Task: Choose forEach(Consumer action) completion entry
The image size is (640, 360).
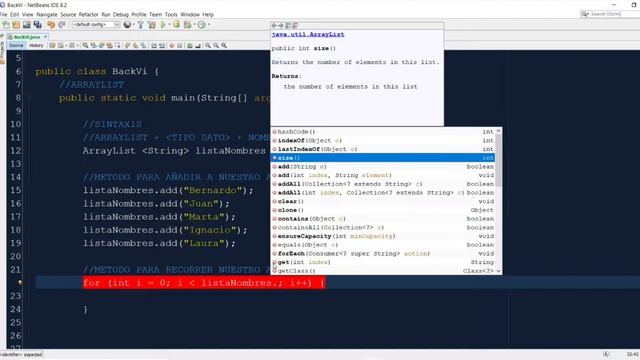Action: coord(383,253)
